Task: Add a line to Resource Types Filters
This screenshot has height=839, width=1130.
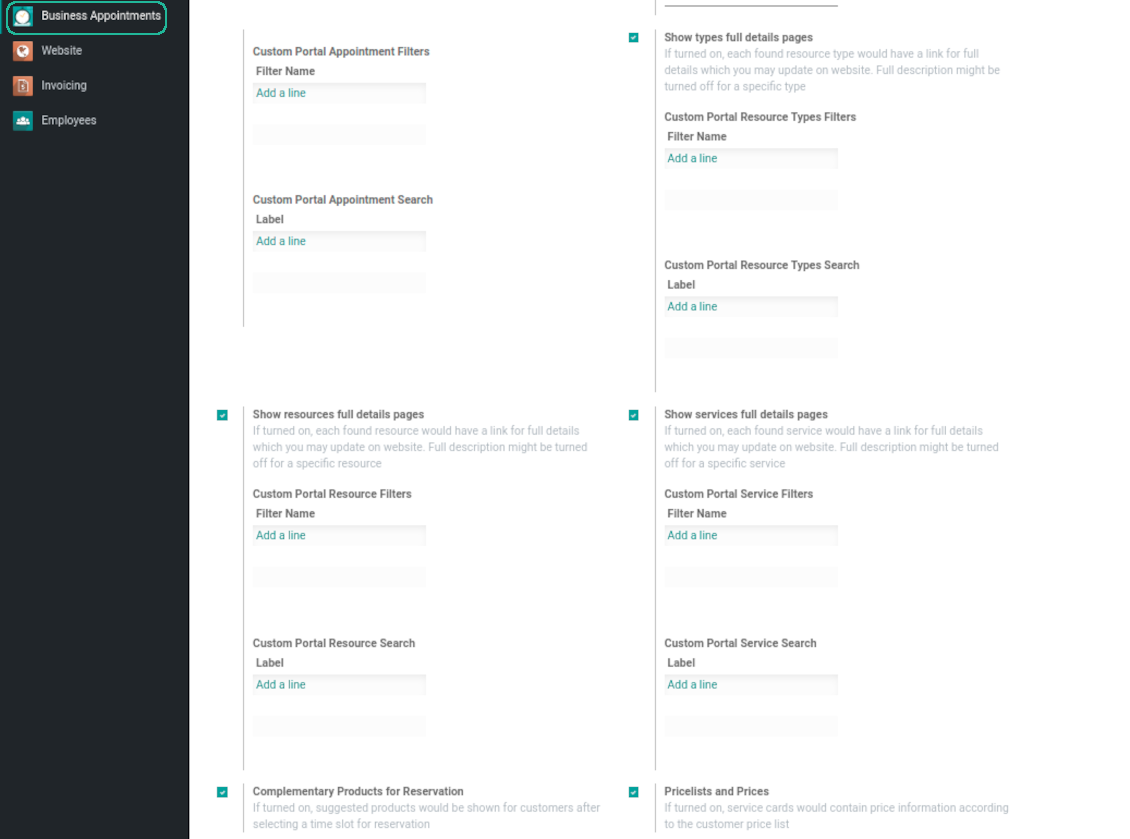Action: click(x=692, y=158)
